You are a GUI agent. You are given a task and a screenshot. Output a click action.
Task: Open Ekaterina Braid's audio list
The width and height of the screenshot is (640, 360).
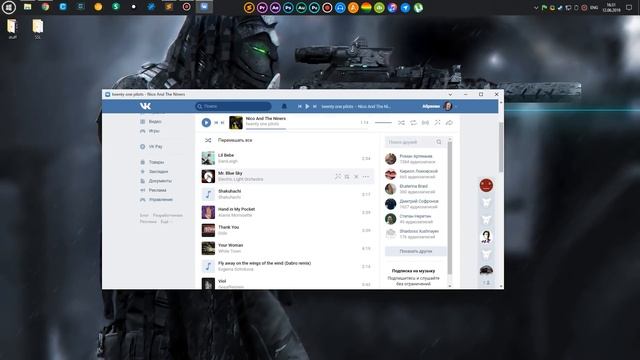(x=415, y=189)
